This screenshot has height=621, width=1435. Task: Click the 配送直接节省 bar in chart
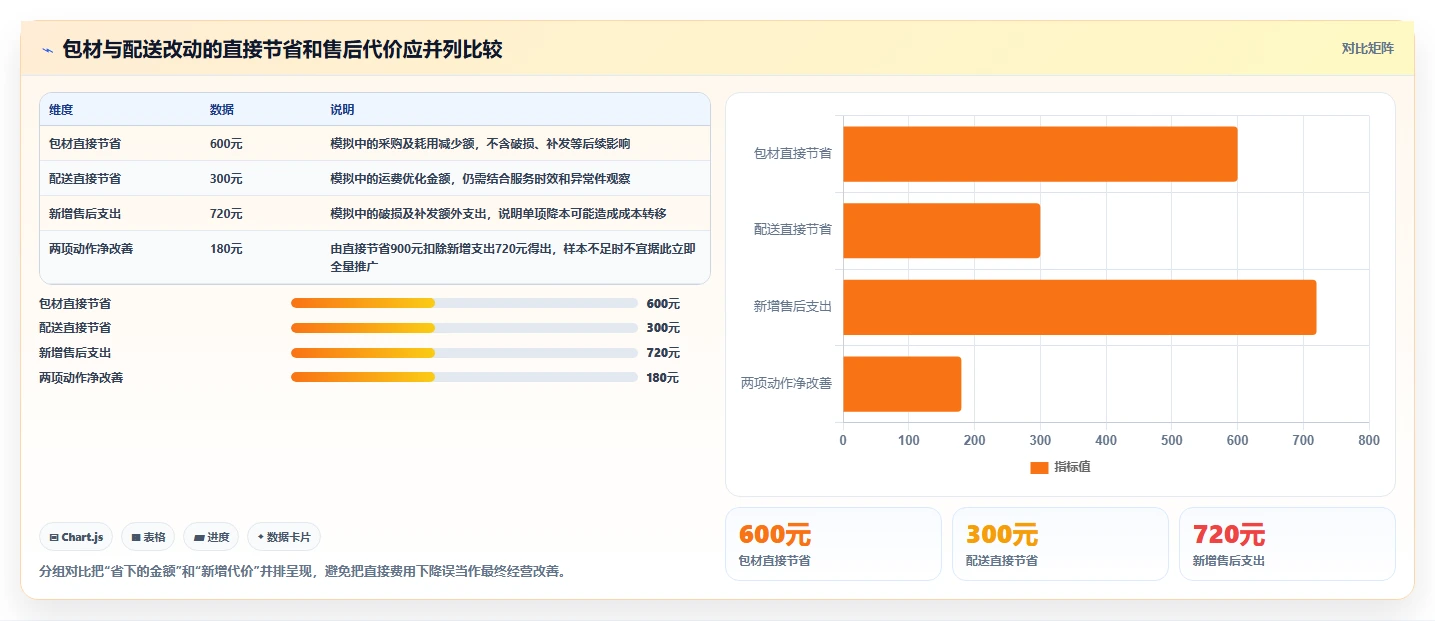coord(941,230)
